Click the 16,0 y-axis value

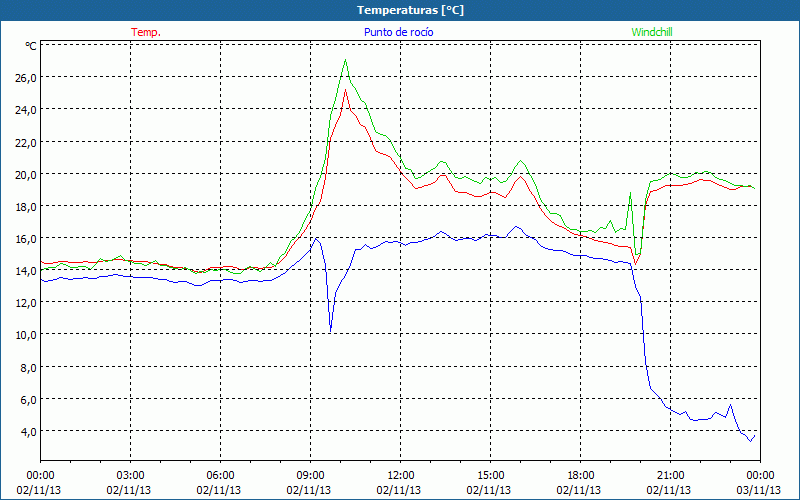pyautogui.click(x=24, y=239)
